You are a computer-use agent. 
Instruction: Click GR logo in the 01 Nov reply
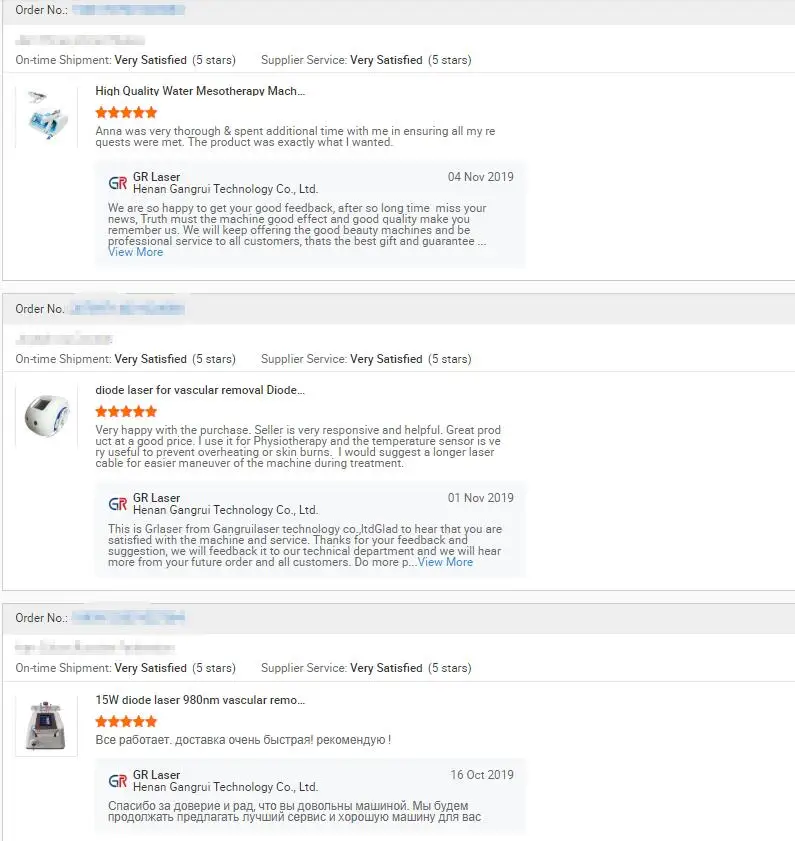tap(118, 504)
